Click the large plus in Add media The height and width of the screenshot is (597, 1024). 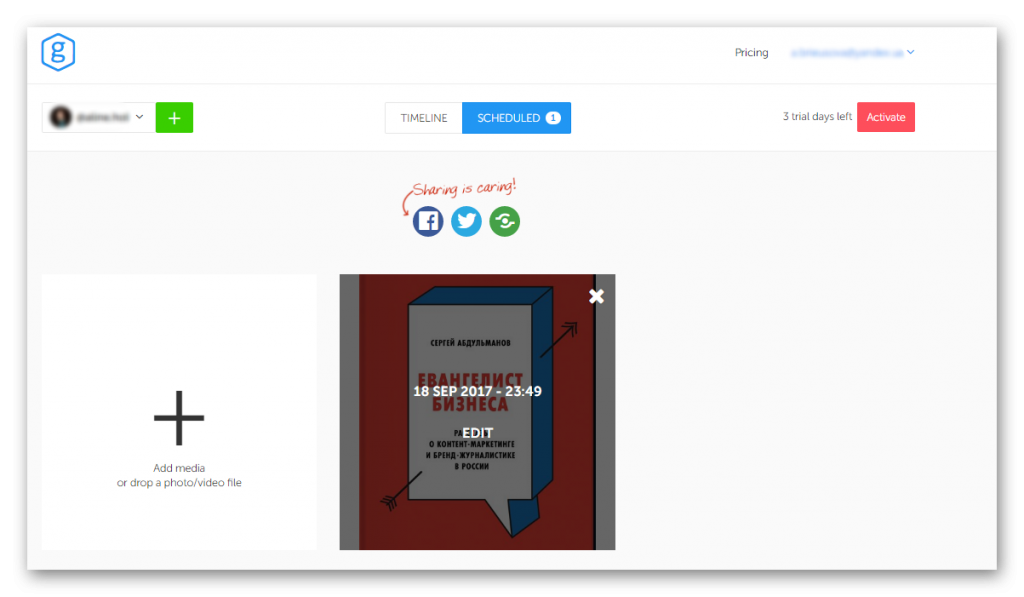[179, 416]
